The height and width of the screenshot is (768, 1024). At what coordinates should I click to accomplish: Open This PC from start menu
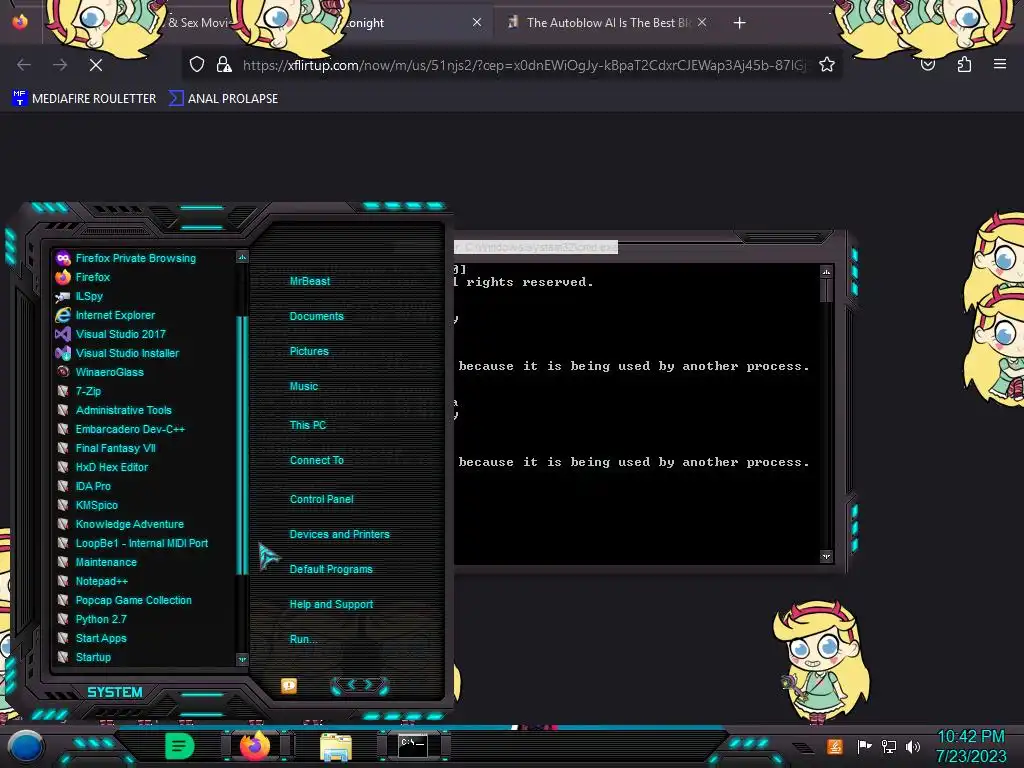308,424
